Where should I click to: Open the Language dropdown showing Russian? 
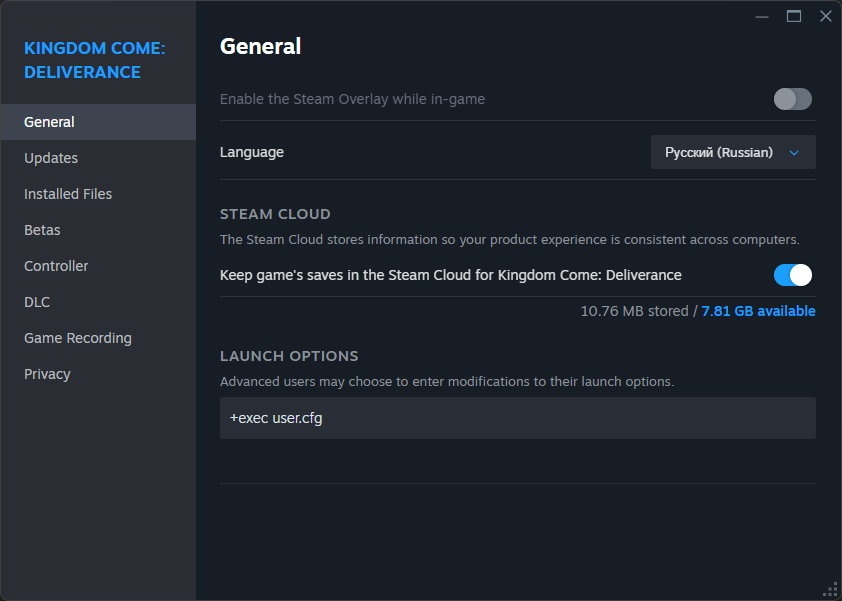pyautogui.click(x=733, y=152)
